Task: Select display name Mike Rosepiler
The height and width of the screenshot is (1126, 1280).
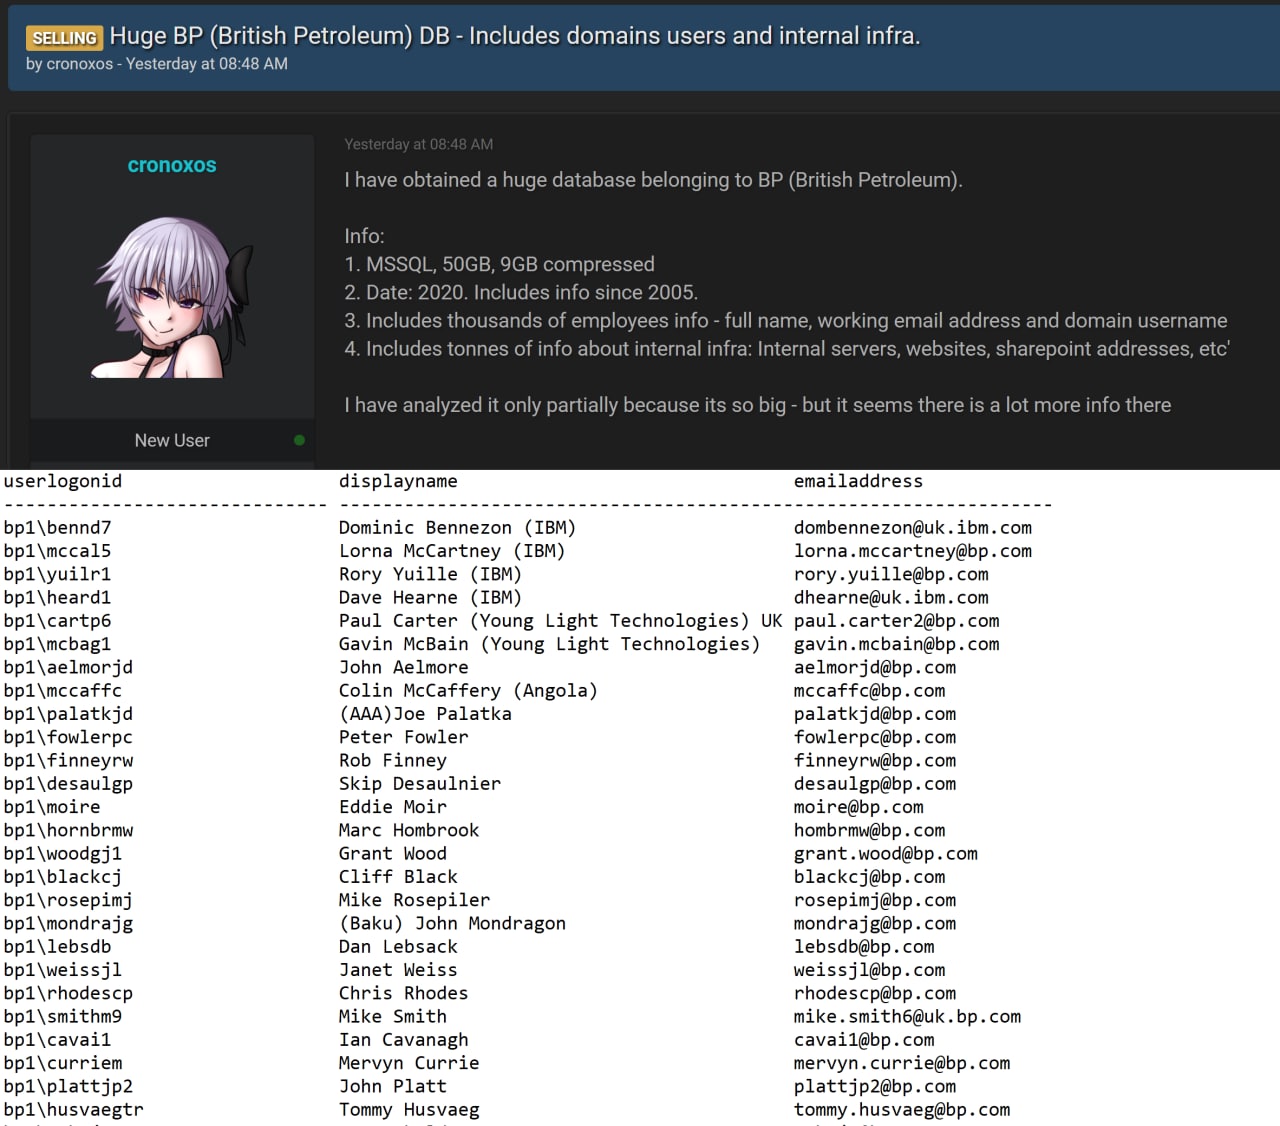Action: (x=414, y=900)
